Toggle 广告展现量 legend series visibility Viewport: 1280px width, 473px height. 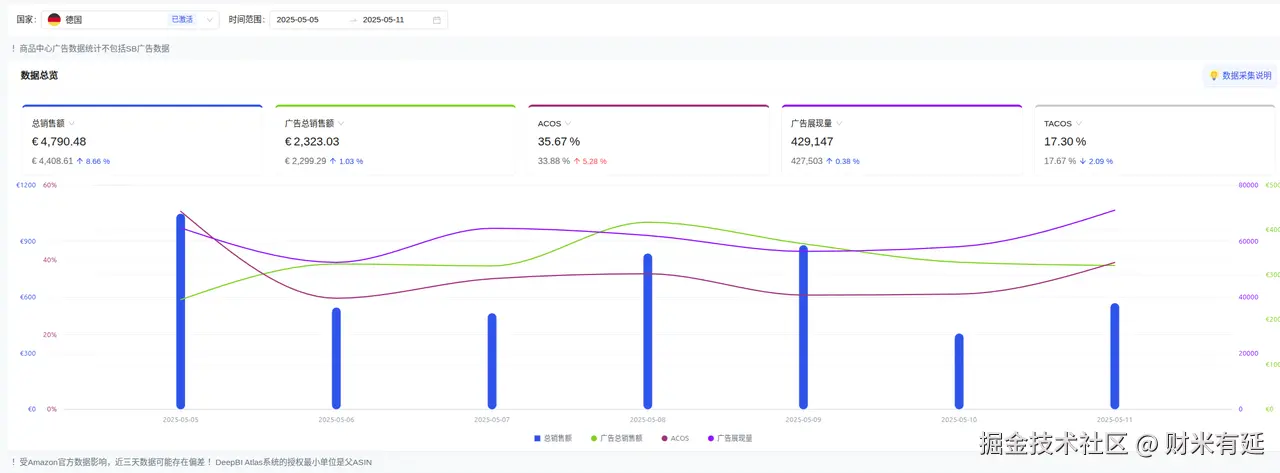(730, 438)
